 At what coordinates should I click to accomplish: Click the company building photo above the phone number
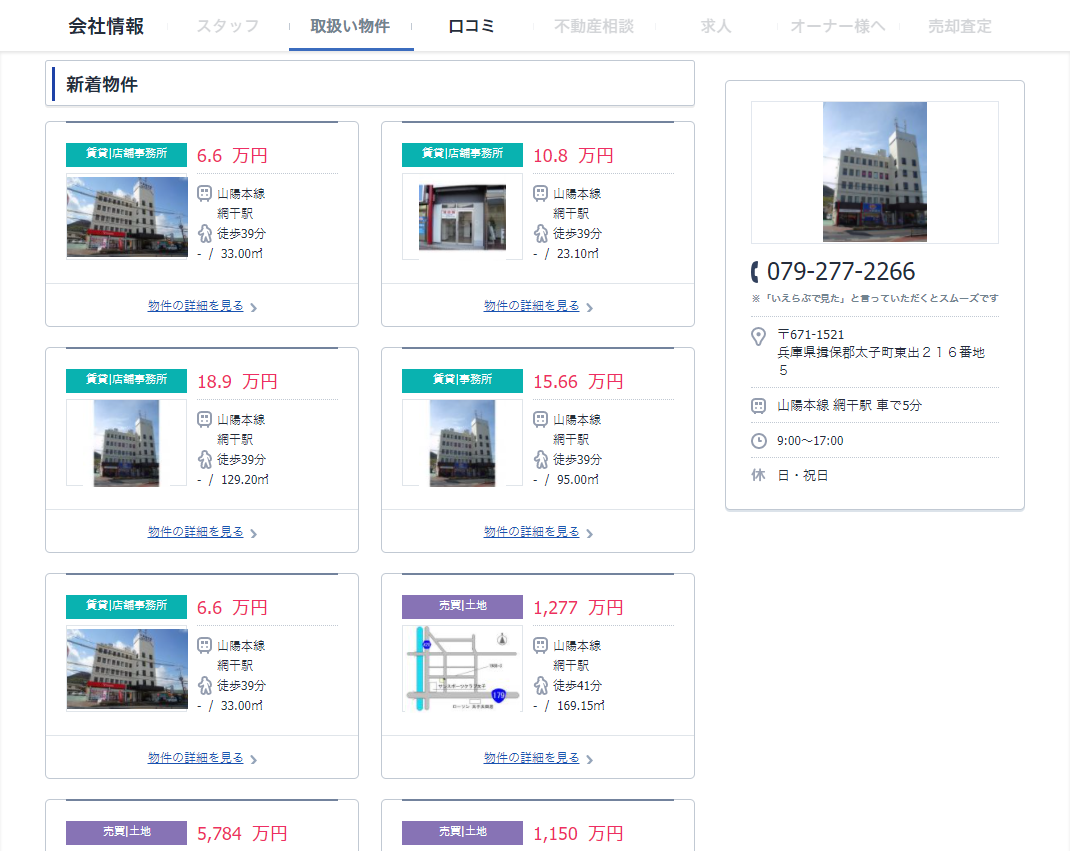point(875,172)
